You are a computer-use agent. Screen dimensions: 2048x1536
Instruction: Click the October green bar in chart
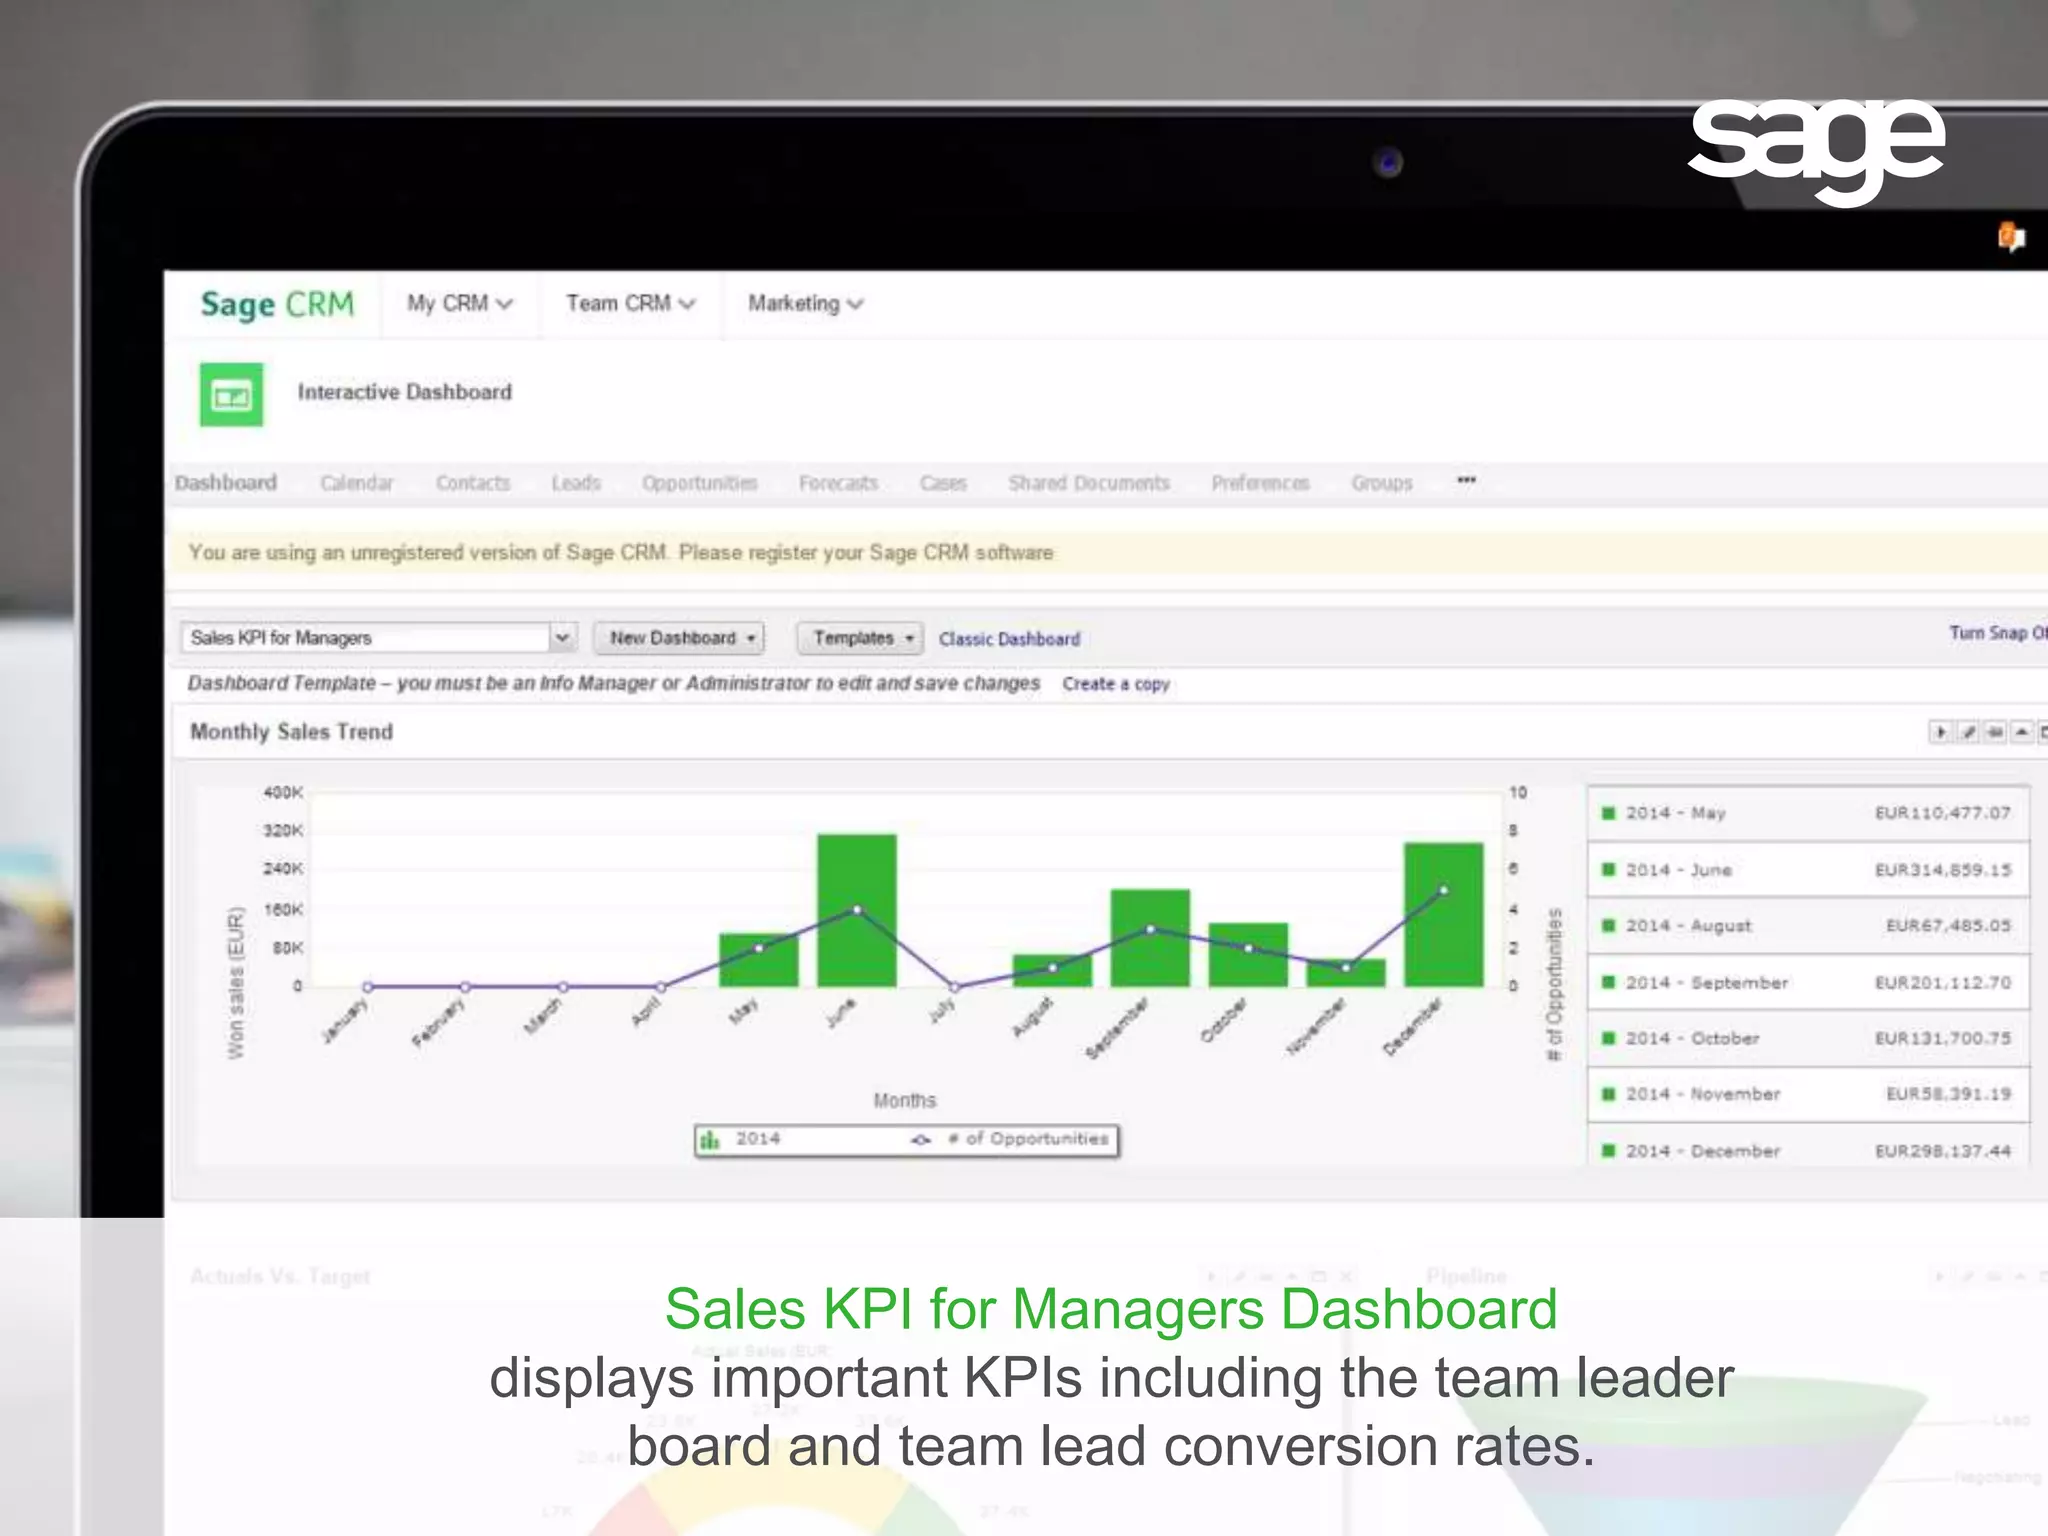[x=1248, y=954]
